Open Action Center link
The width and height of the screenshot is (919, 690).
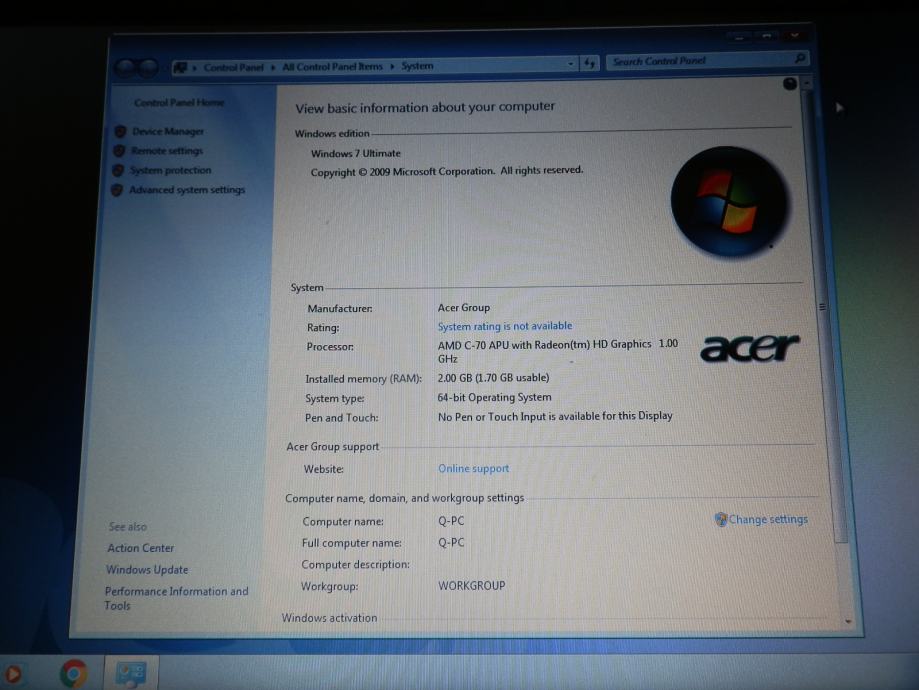tap(141, 548)
